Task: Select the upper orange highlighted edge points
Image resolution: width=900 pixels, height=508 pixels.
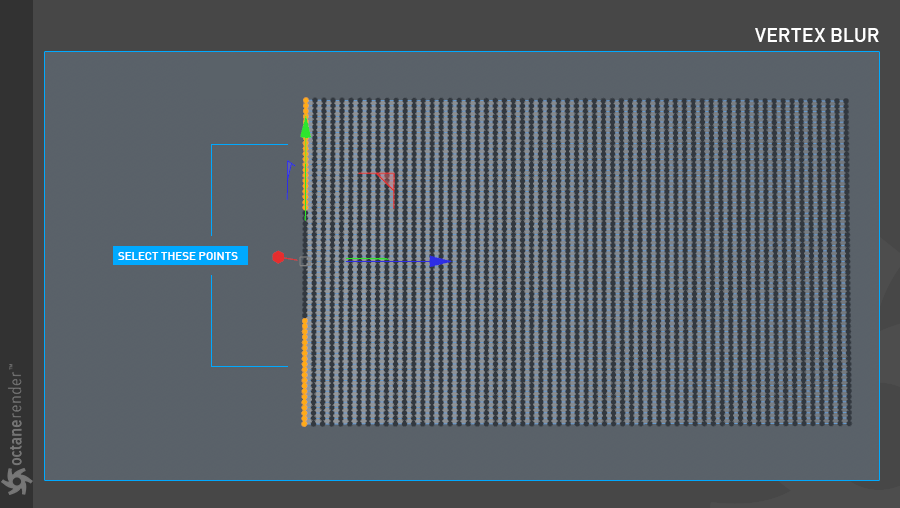Action: coord(306,155)
